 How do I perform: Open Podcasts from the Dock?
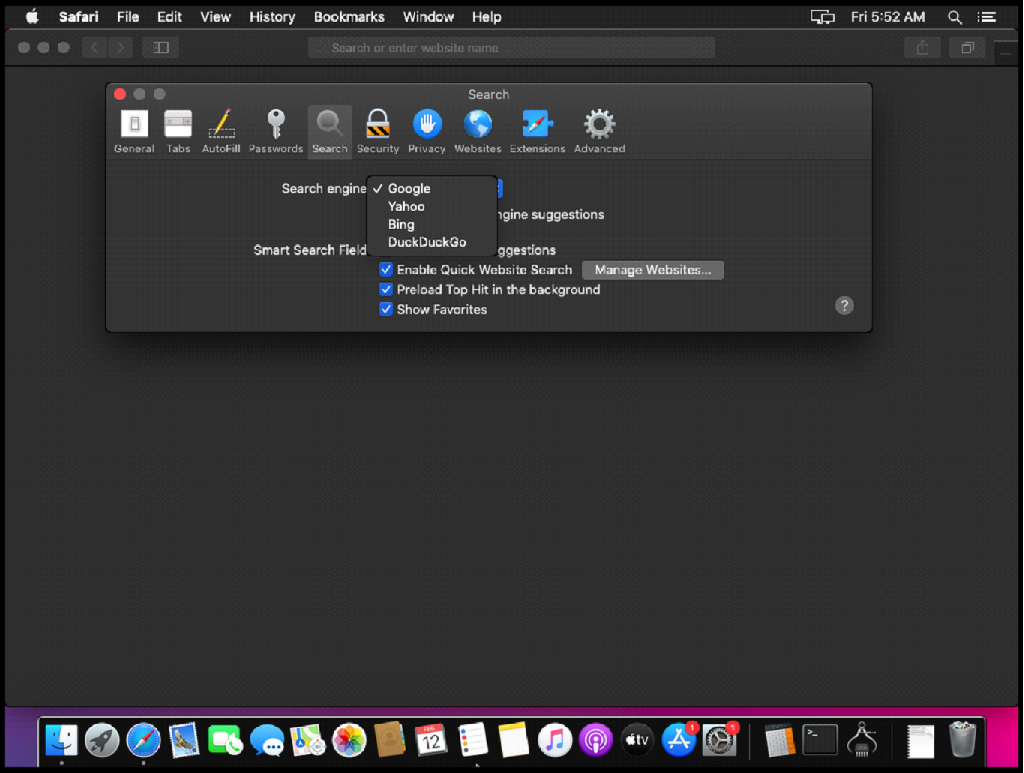[596, 740]
